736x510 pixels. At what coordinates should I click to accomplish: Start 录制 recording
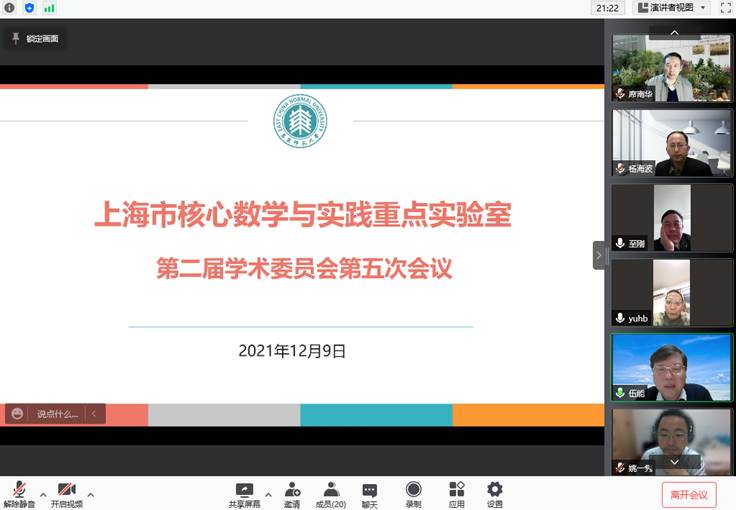tap(413, 494)
